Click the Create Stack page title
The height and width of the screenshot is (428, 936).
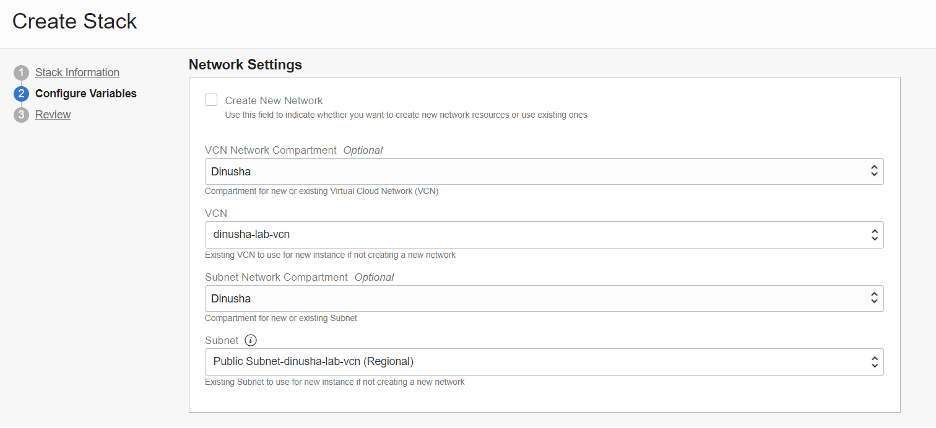point(75,21)
